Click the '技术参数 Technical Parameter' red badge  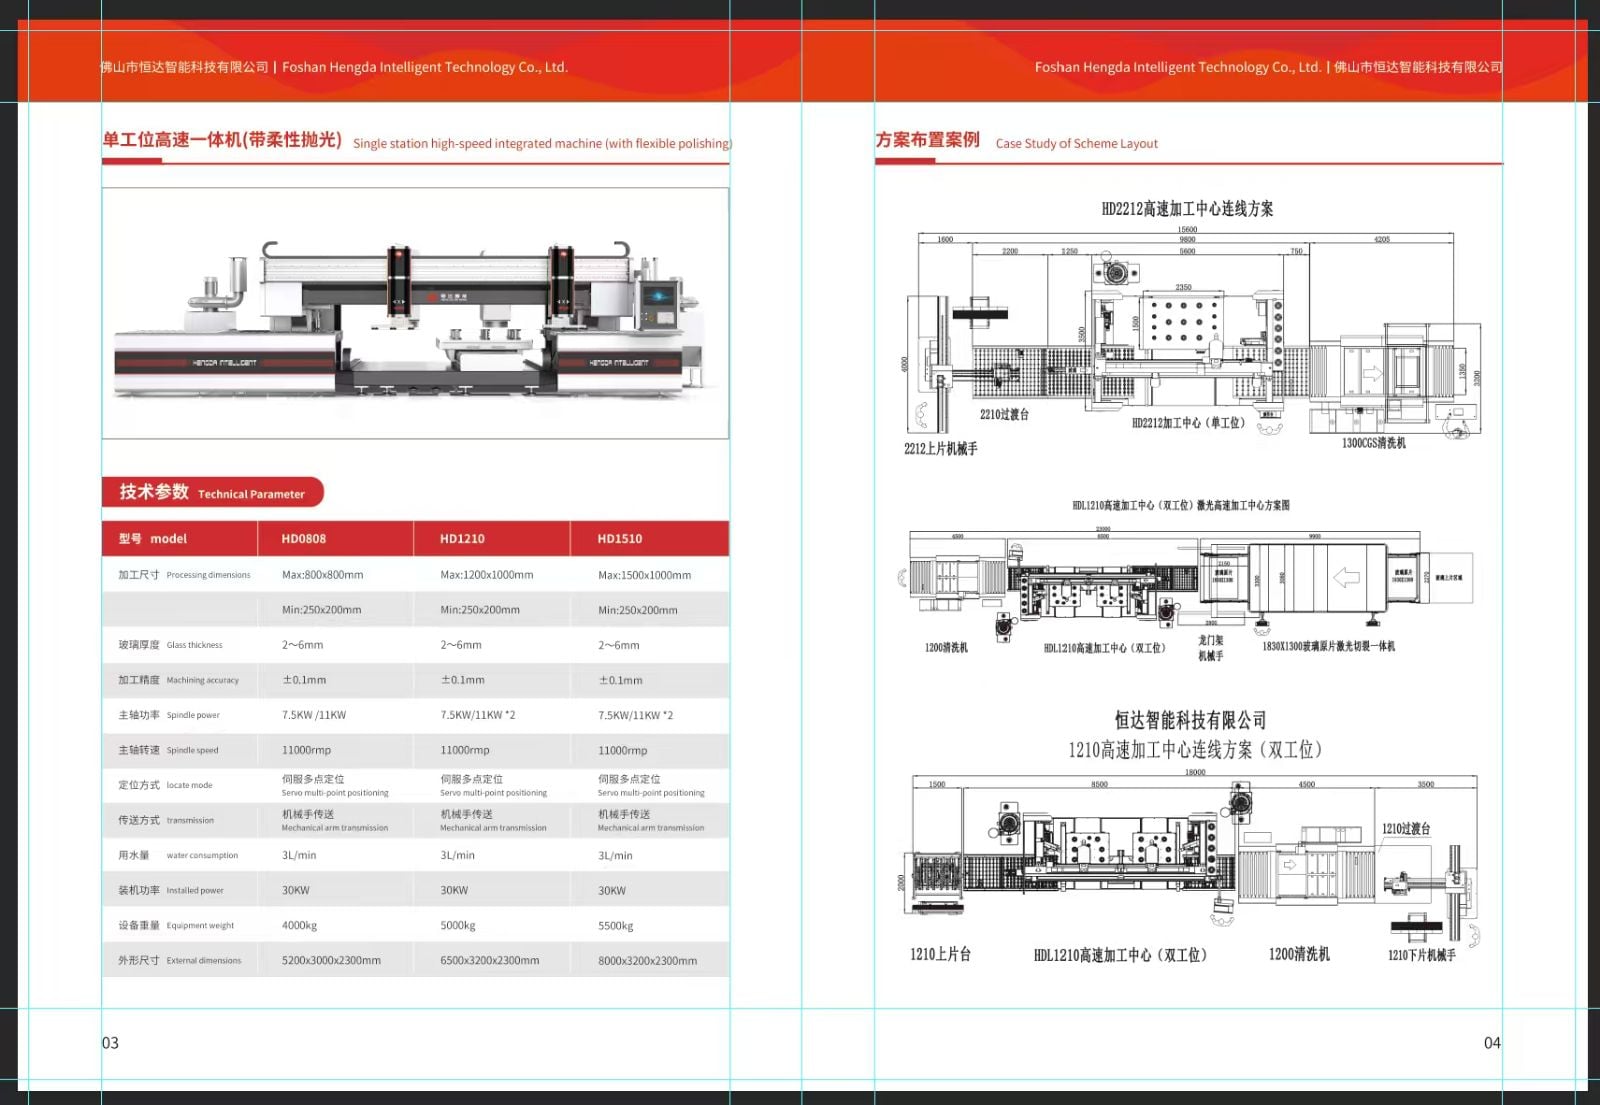point(212,492)
